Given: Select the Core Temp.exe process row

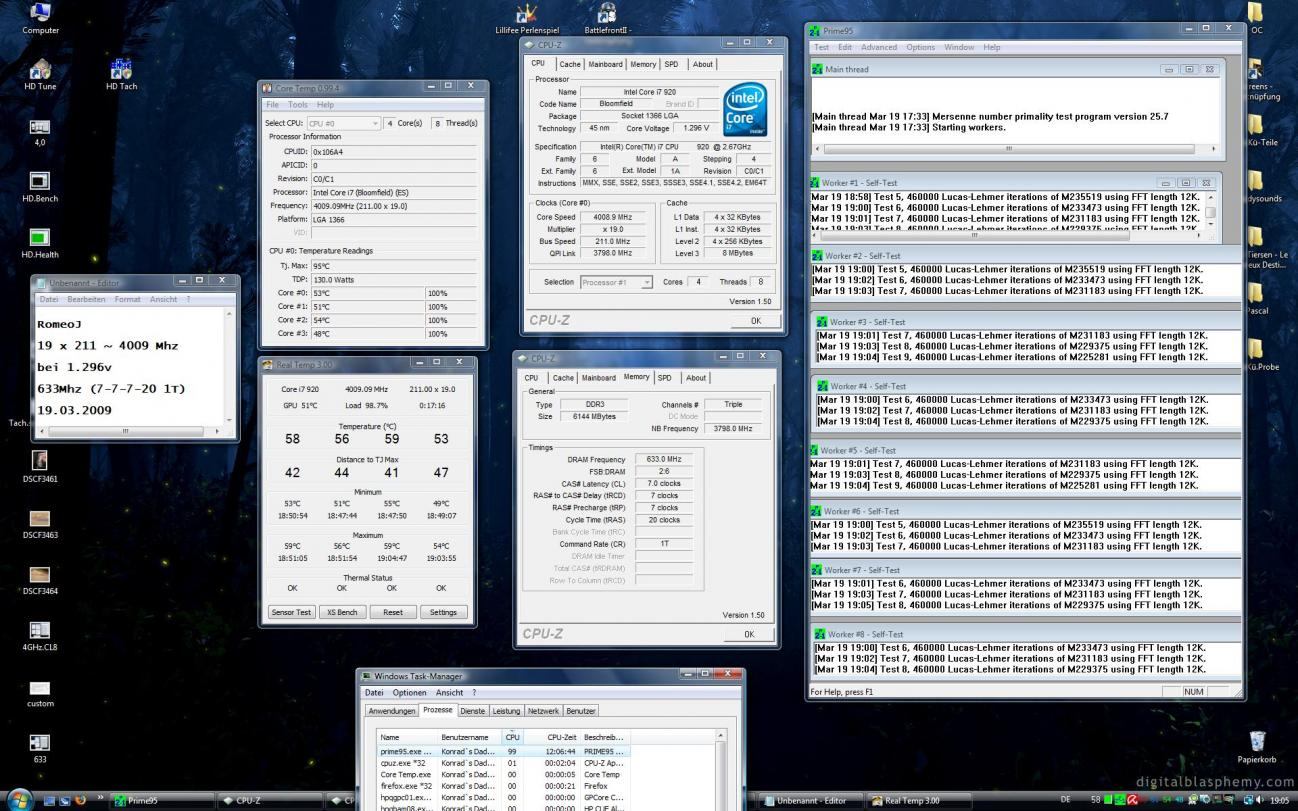Looking at the screenshot, I should 503,775.
